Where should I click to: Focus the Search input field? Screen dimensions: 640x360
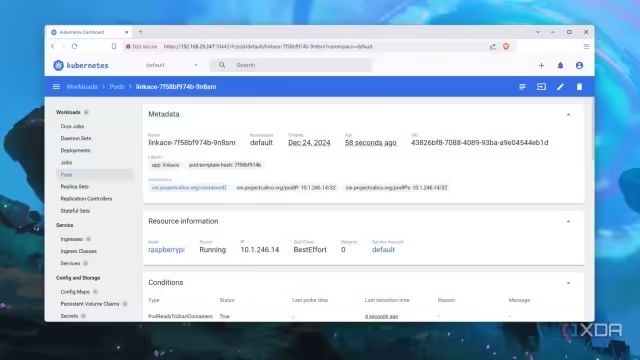(x=302, y=65)
